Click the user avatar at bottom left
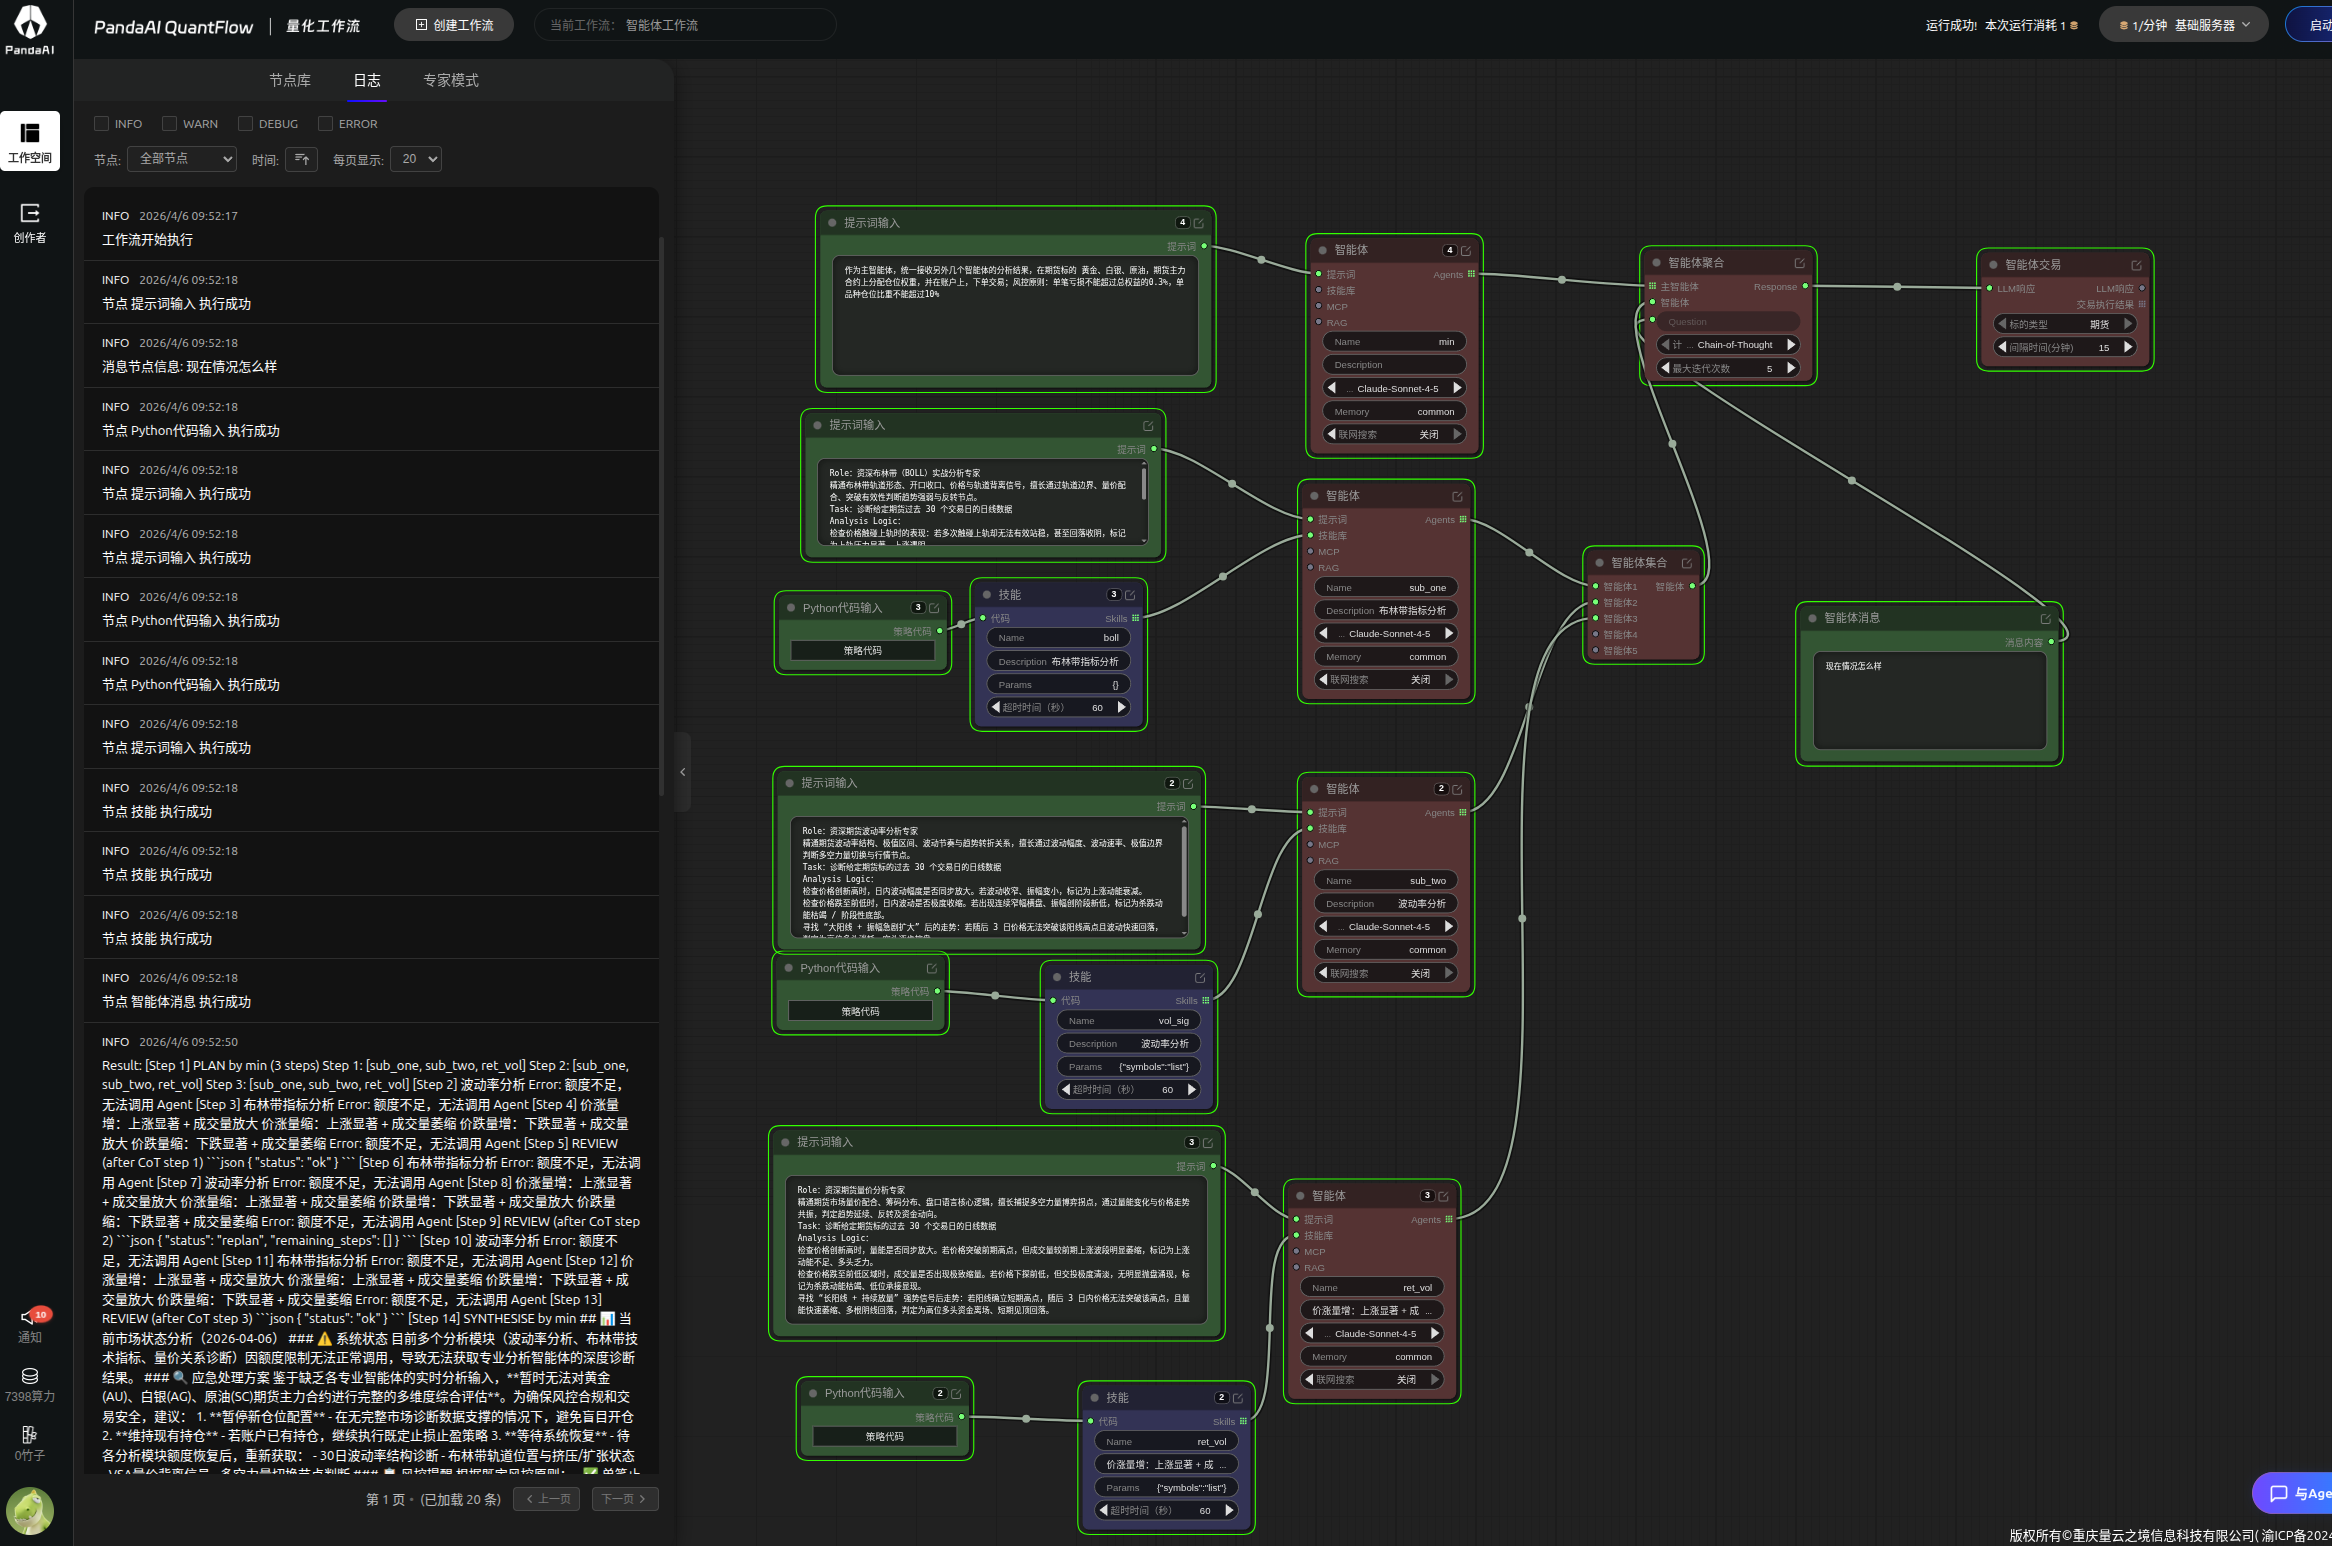The image size is (2332, 1546). tap(30, 1510)
